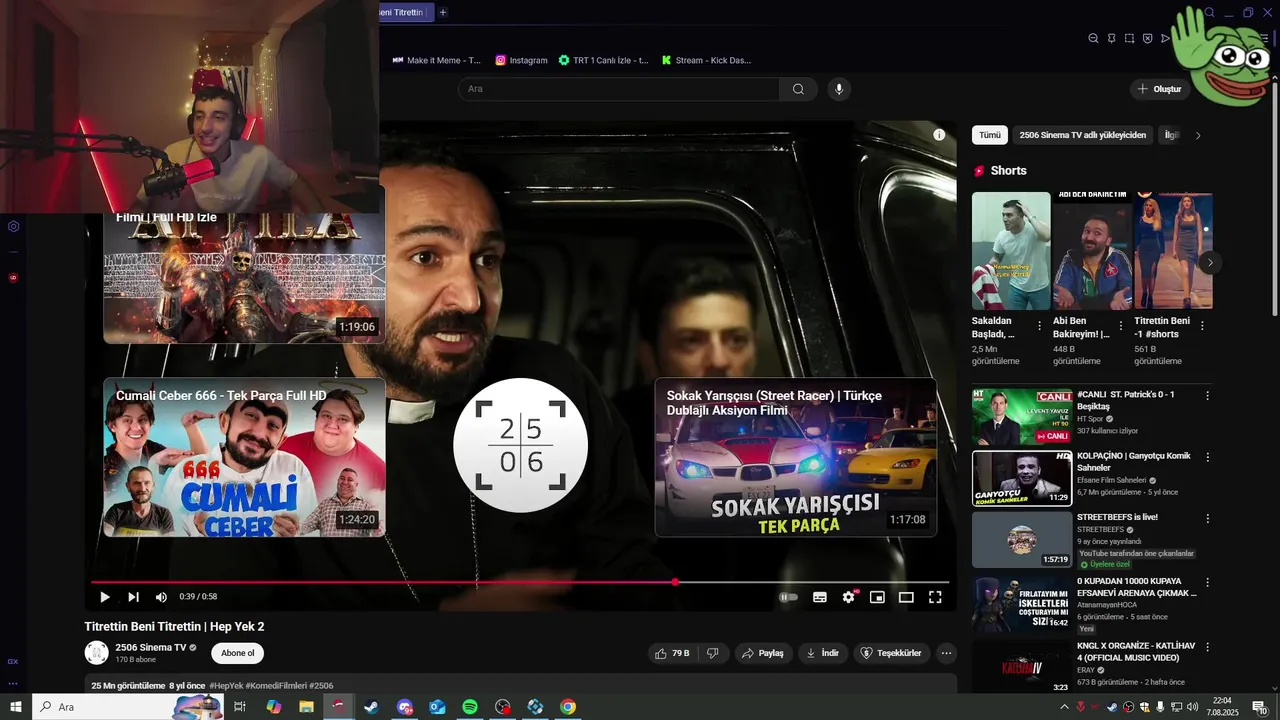Toggle the autoplay switch in player
1280x720 pixels.
[x=789, y=597]
